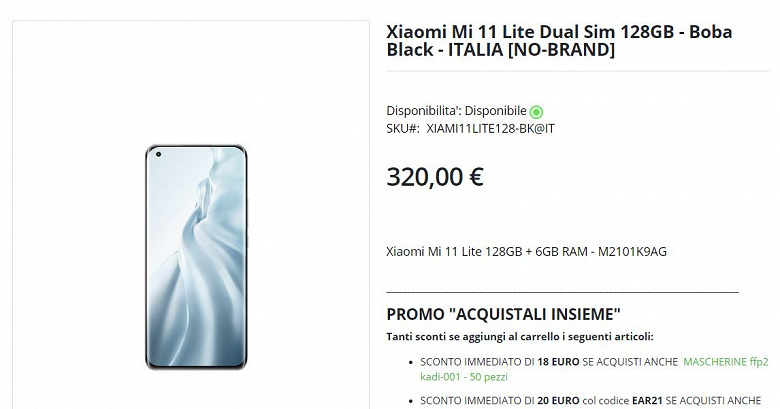Open the Xiaomi Mi 11 Lite product image
This screenshot has height=409, width=780.
tap(196, 257)
